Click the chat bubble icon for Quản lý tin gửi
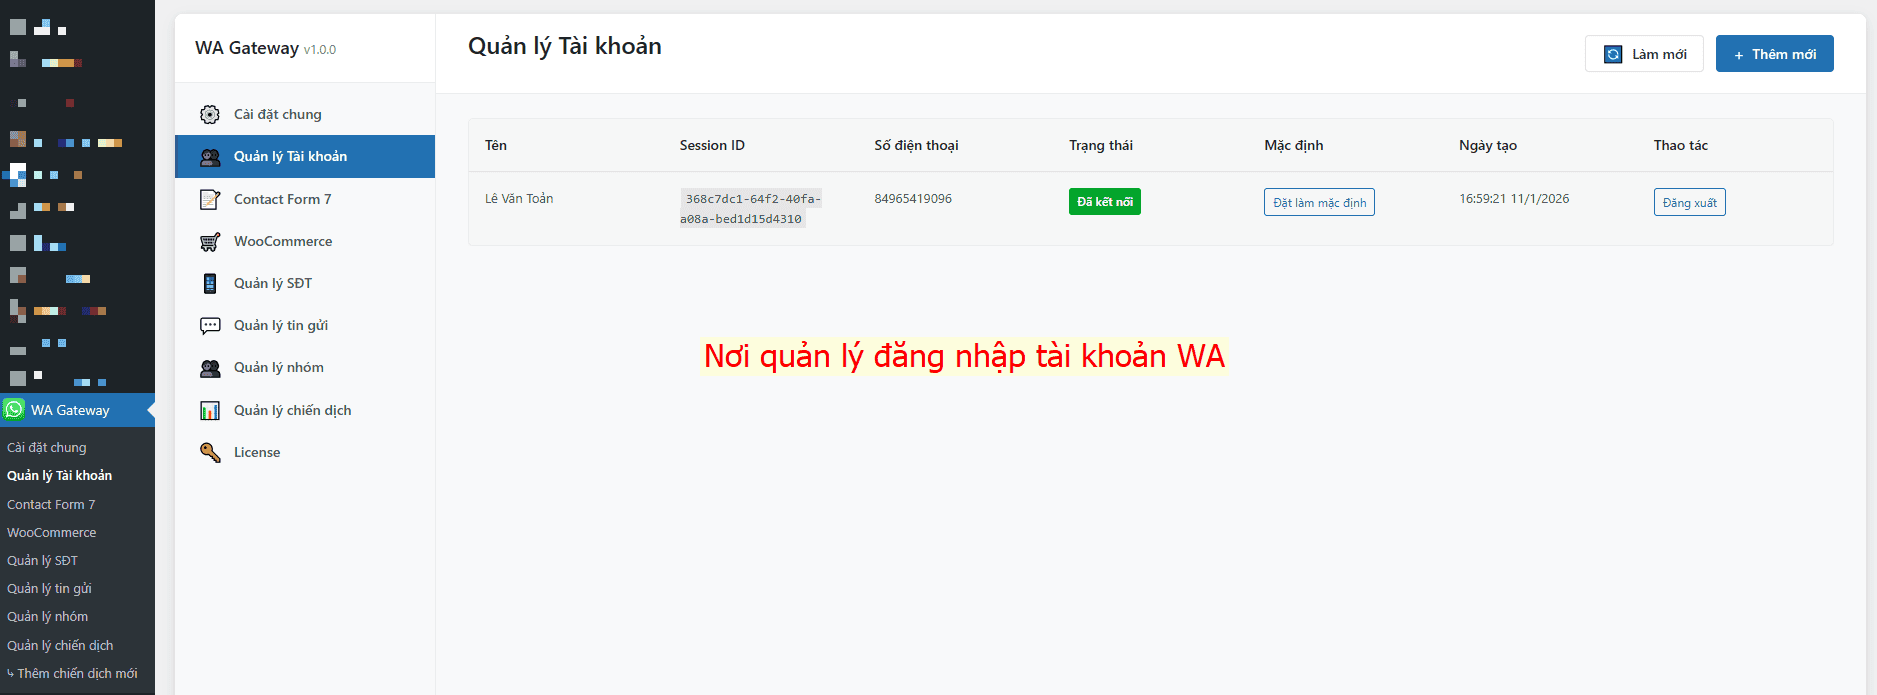Screen dimensions: 1877x695 point(210,326)
